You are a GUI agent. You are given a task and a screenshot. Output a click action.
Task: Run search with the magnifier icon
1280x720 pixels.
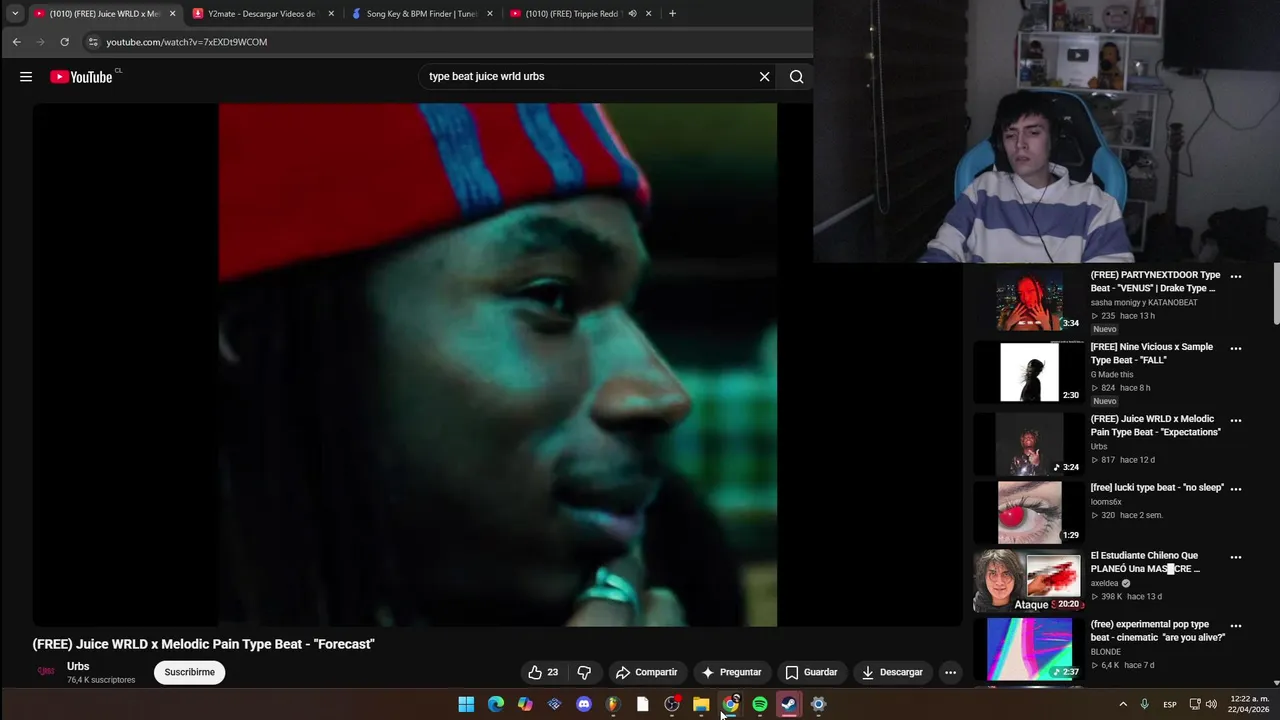coord(796,76)
